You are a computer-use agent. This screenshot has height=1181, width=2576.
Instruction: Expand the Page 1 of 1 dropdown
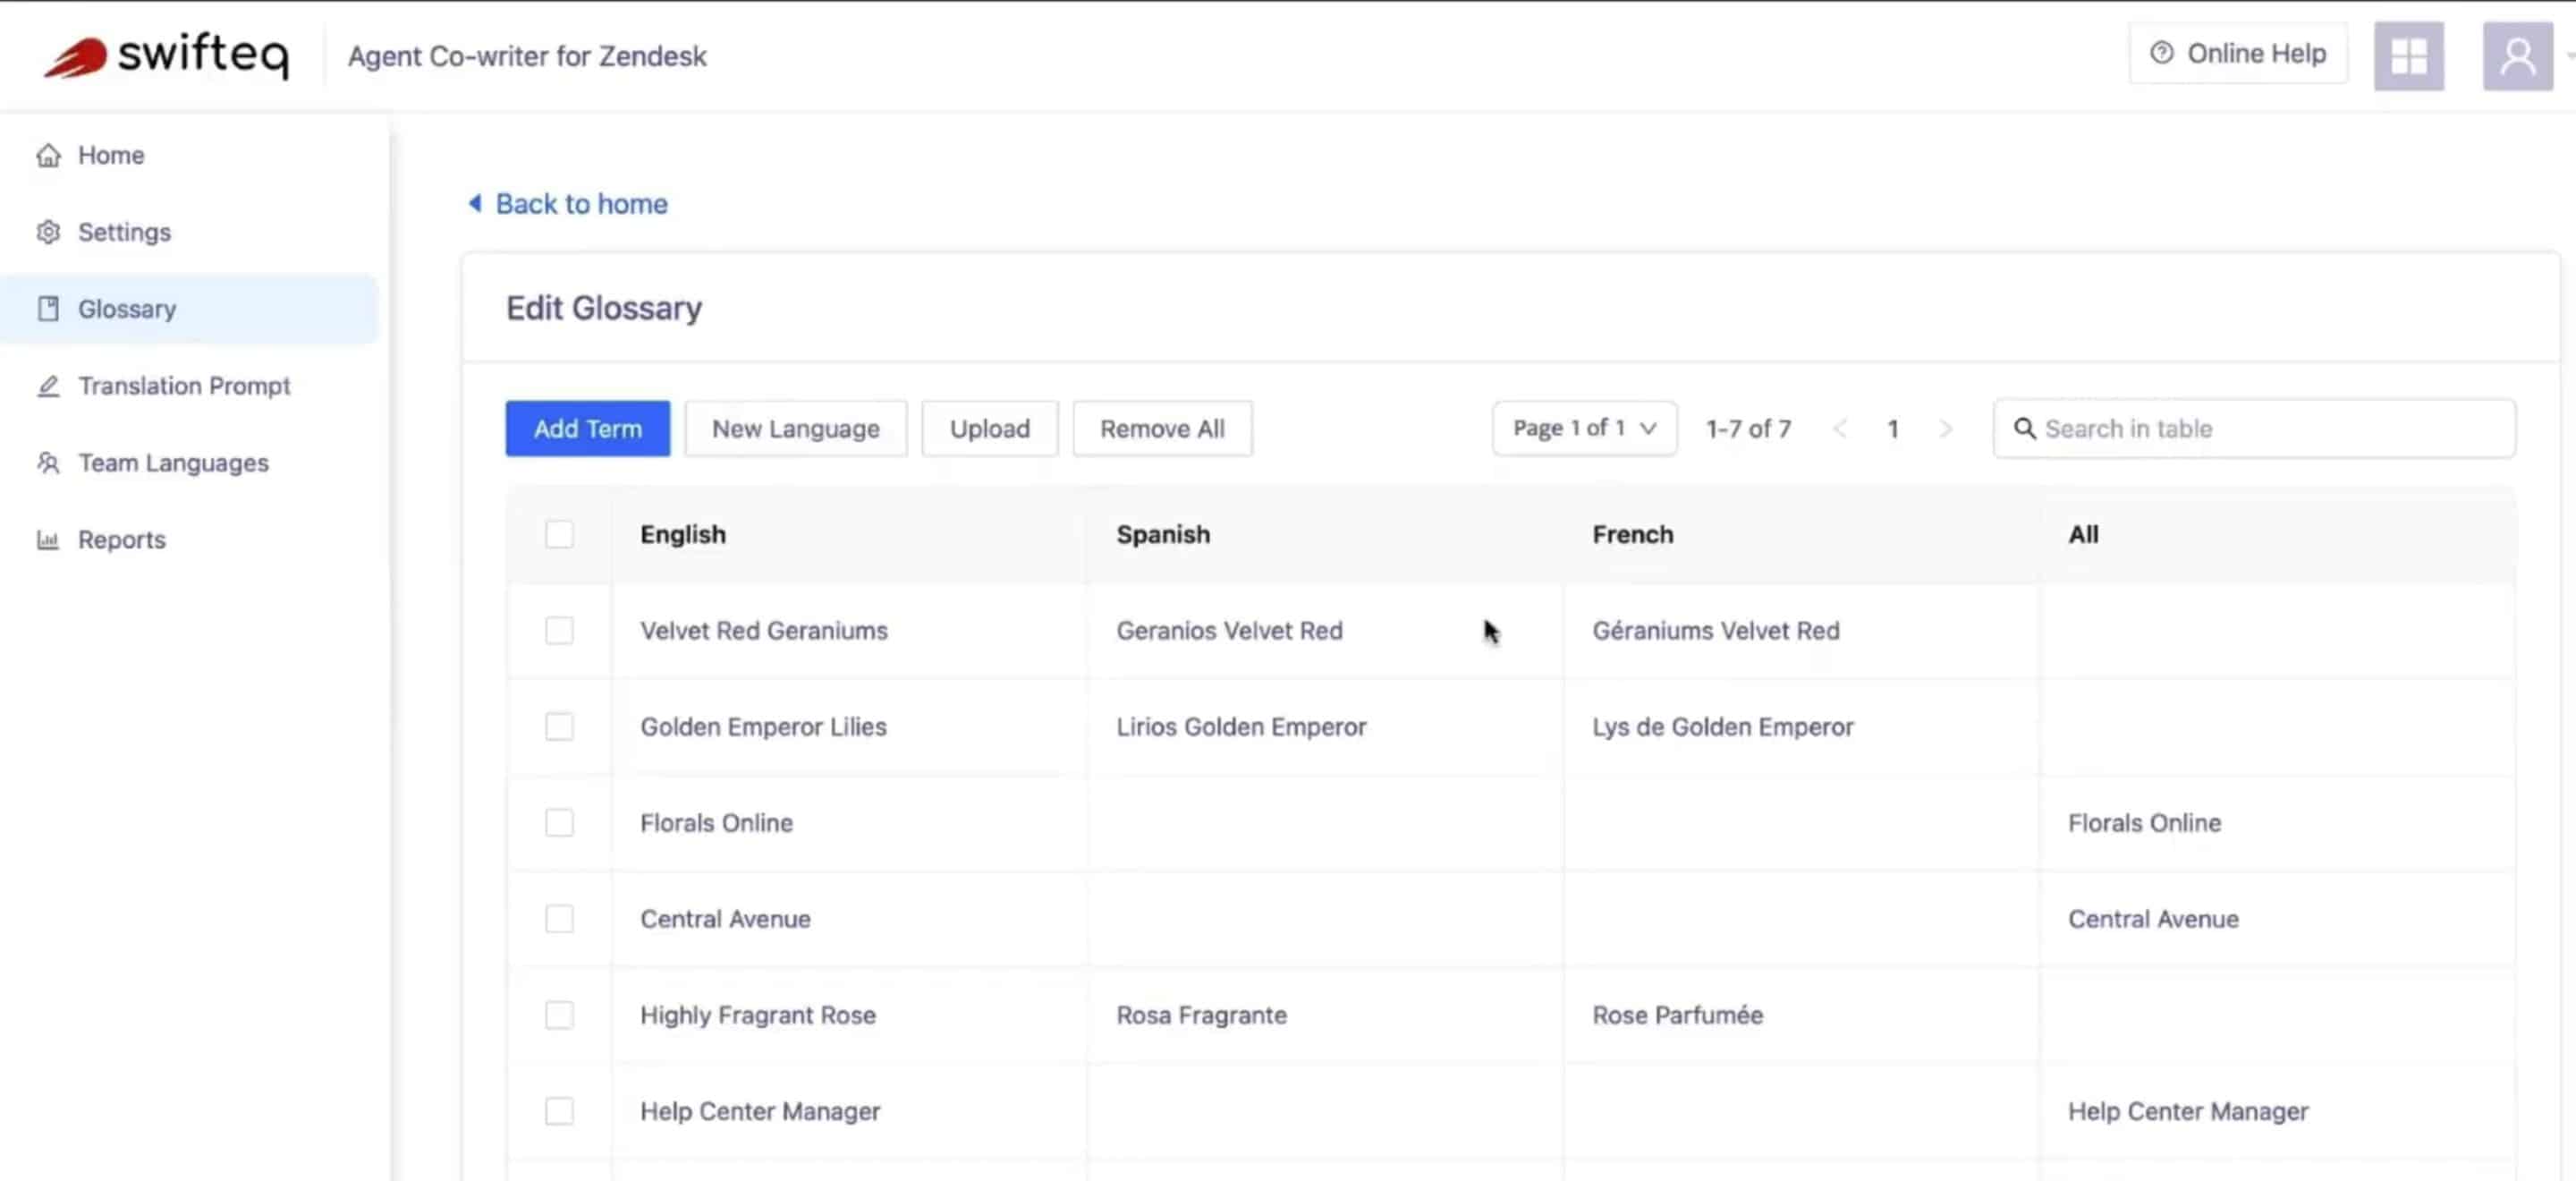click(1584, 428)
